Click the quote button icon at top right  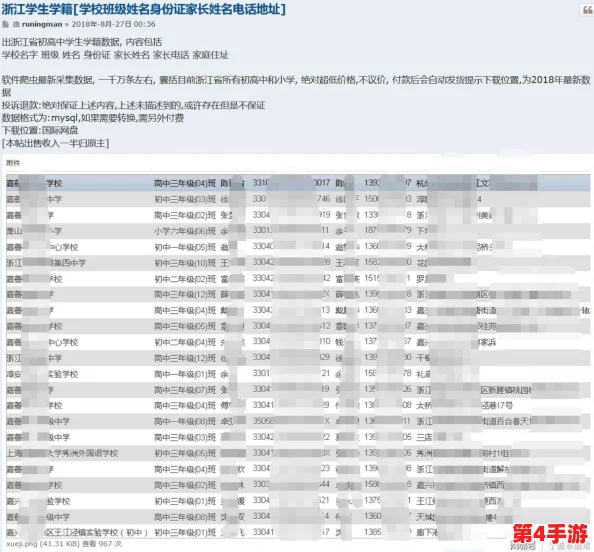[587, 10]
